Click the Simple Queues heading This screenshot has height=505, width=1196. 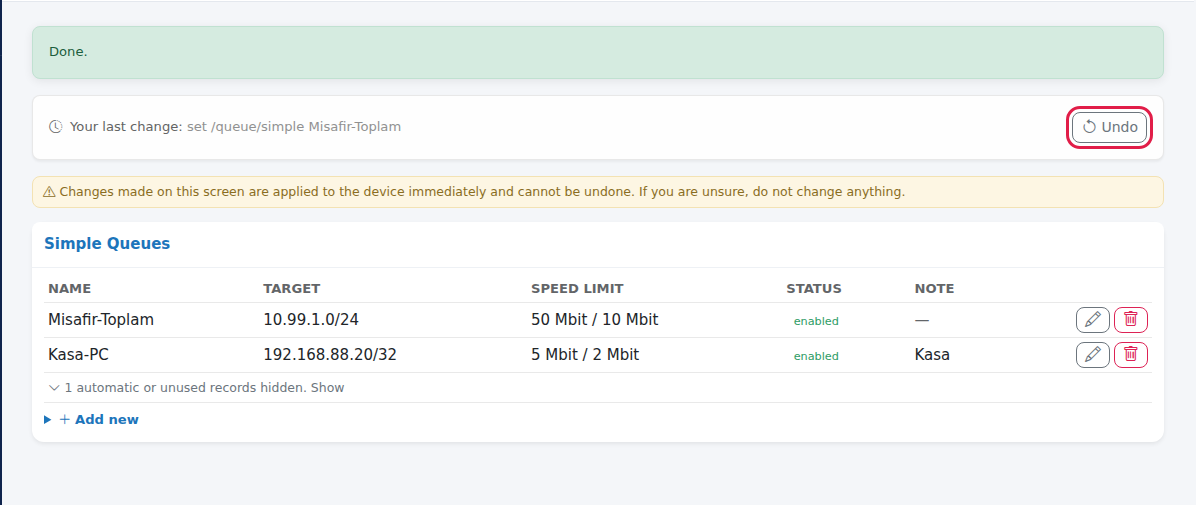pos(107,243)
